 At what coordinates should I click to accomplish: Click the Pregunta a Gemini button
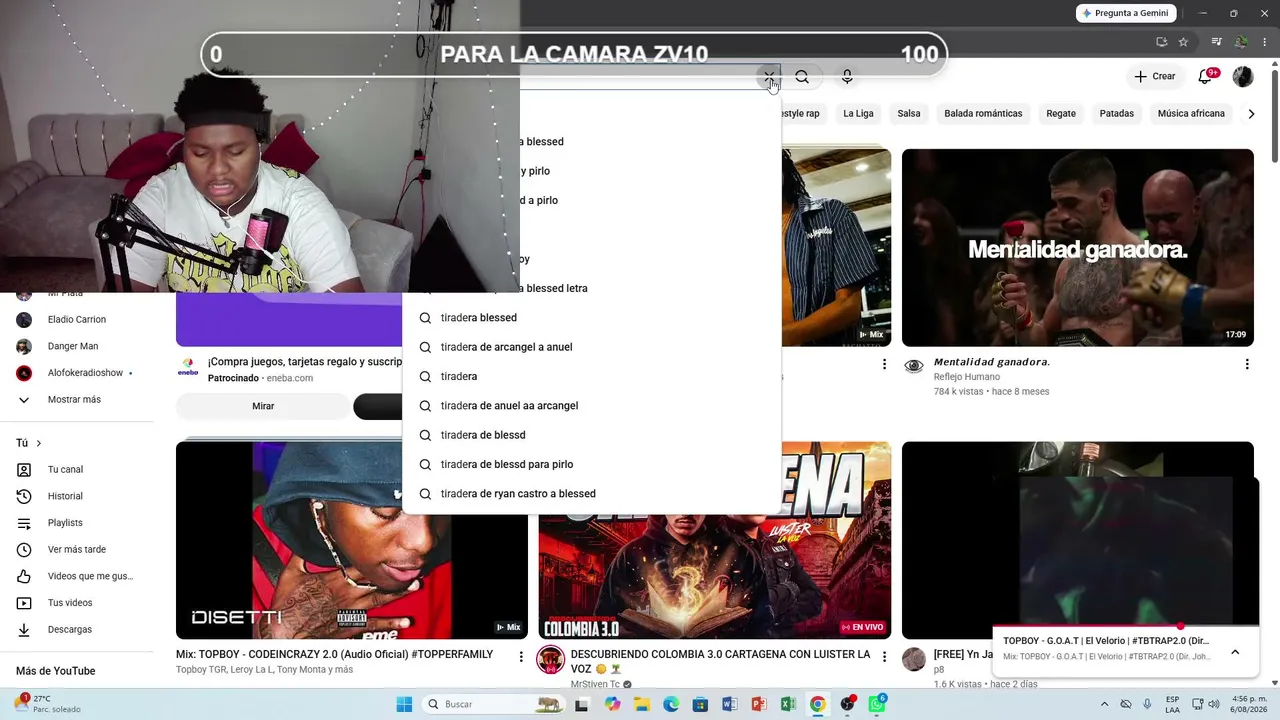point(1124,13)
